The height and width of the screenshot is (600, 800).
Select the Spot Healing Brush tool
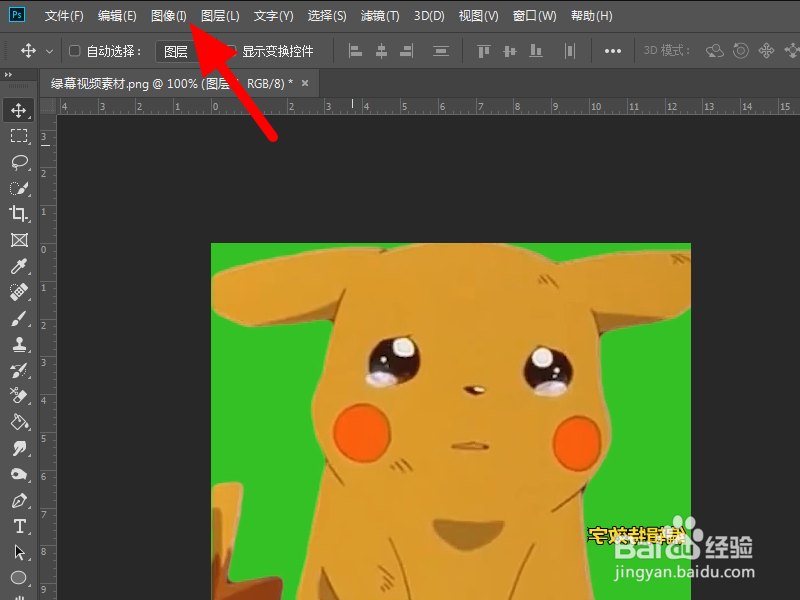[19, 292]
